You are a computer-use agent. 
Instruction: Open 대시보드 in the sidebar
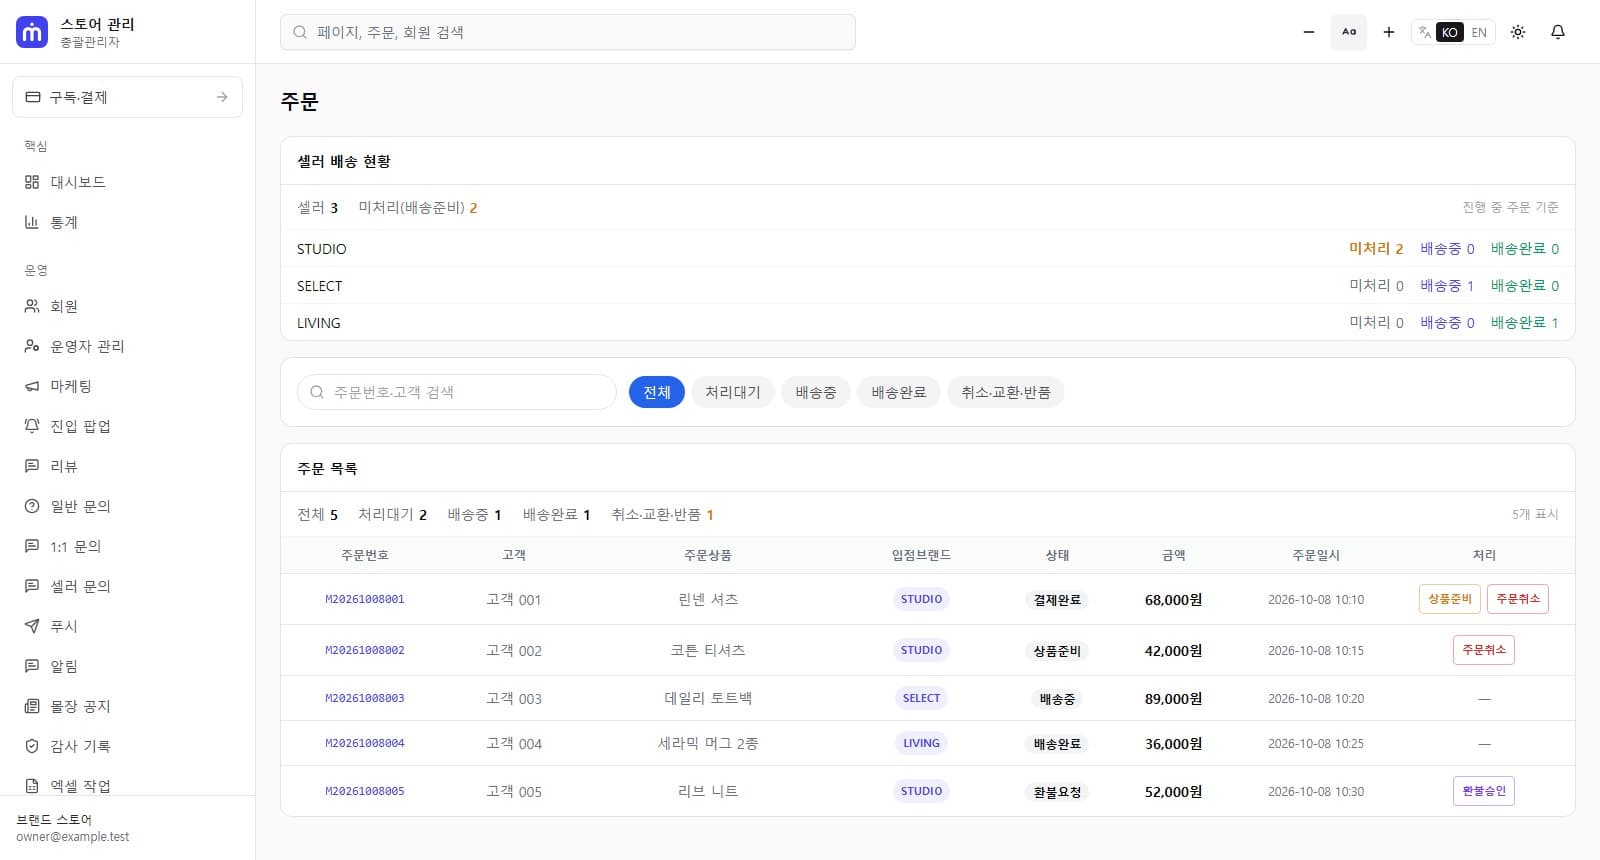127,182
